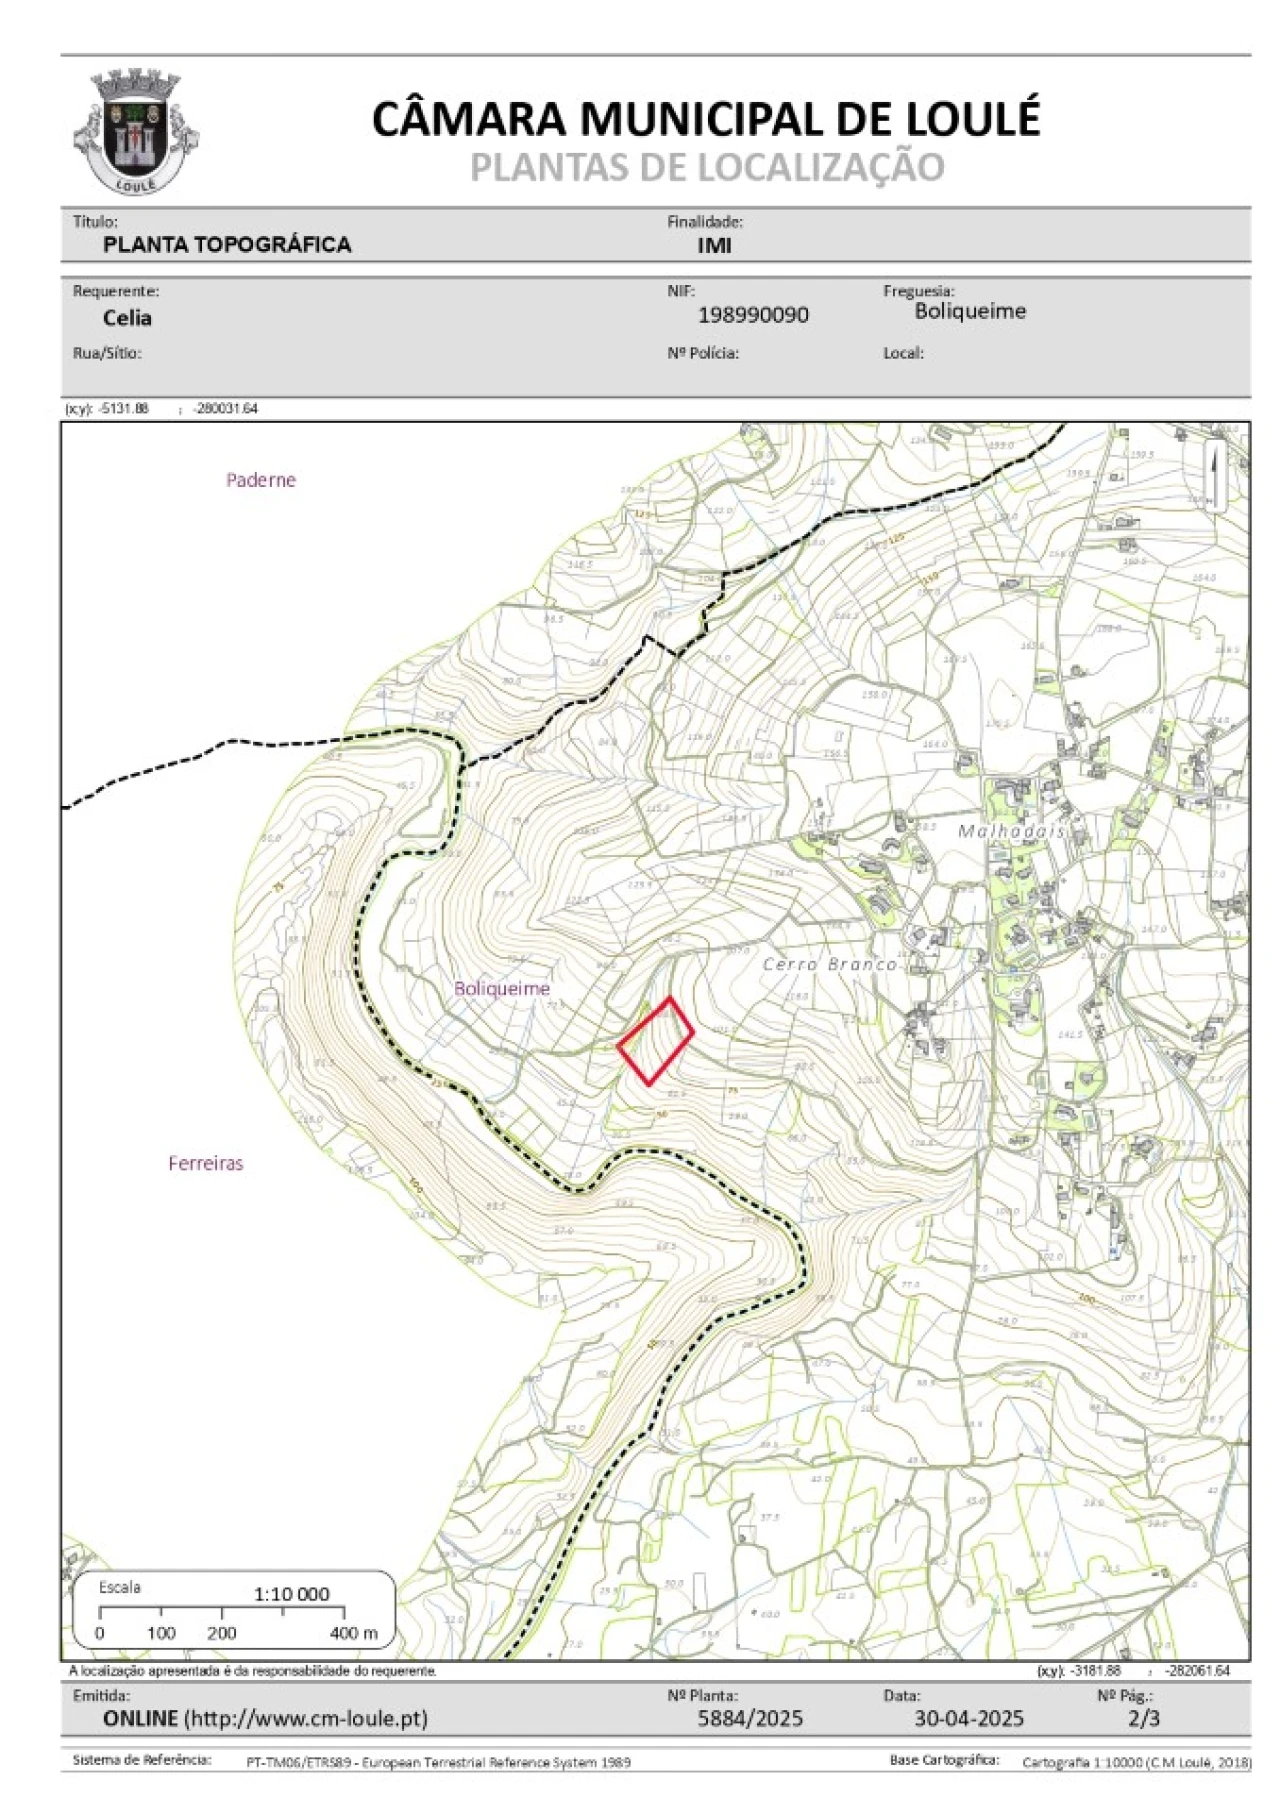Click the Malhadais place name
Viewport: 1280px width, 1814px height.
(x=1012, y=831)
